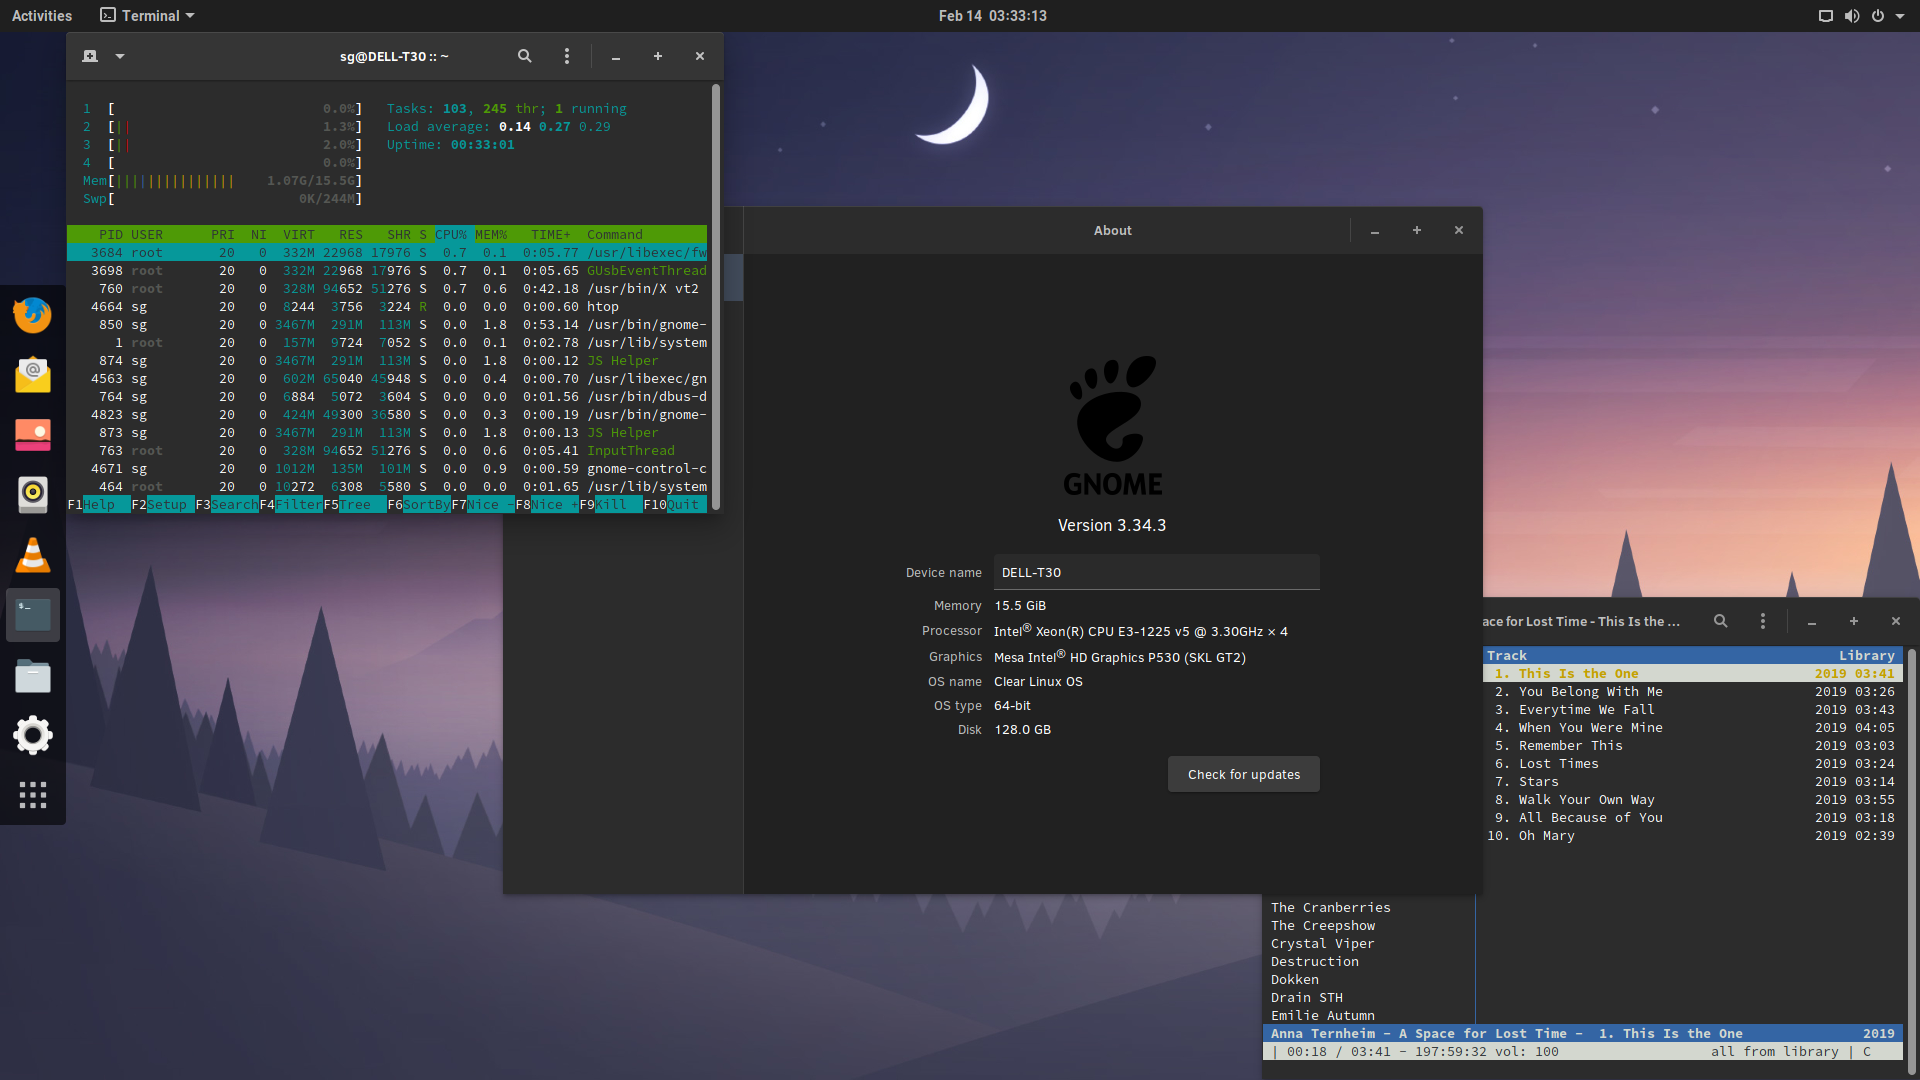Open Settings gear icon in dock
Screen dimensions: 1920x1080
point(32,735)
